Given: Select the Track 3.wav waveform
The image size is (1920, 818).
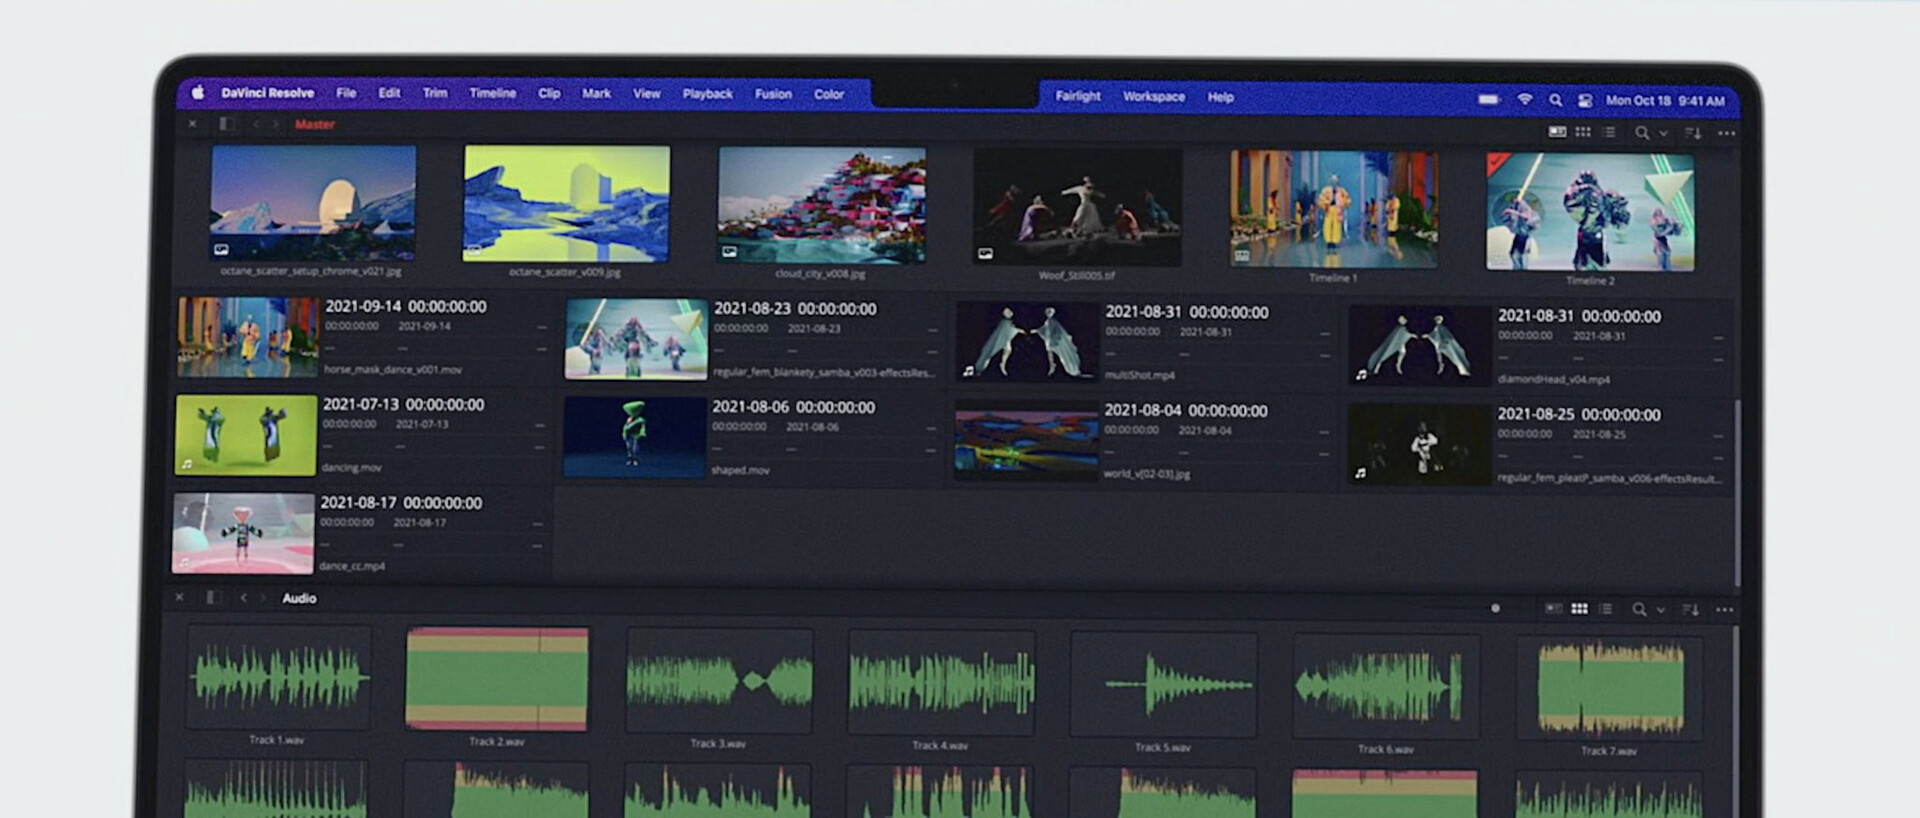Looking at the screenshot, I should pyautogui.click(x=720, y=680).
